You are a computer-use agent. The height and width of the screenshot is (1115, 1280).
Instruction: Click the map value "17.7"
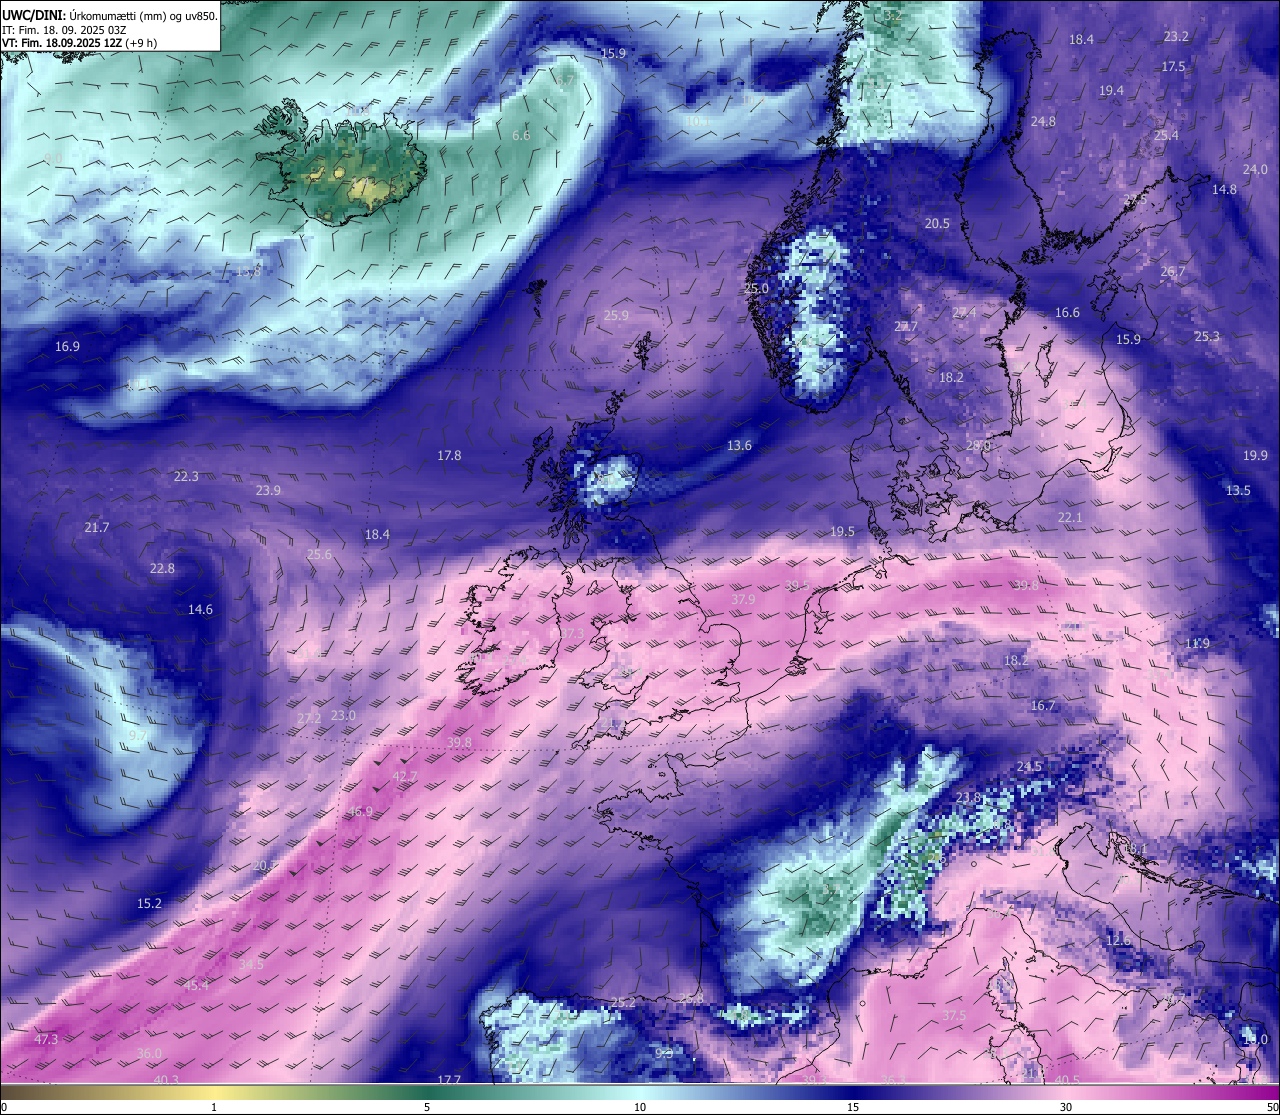(x=449, y=1080)
